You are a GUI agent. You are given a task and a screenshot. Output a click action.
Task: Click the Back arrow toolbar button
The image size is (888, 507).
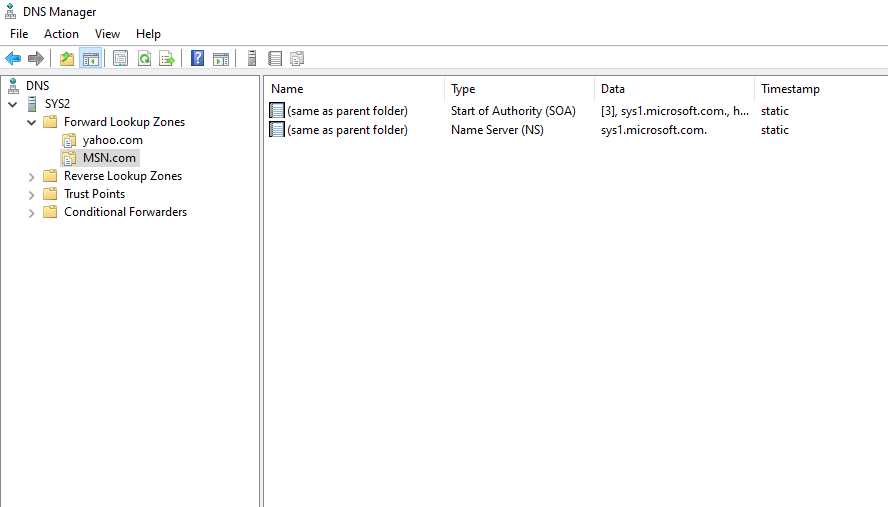click(x=13, y=58)
